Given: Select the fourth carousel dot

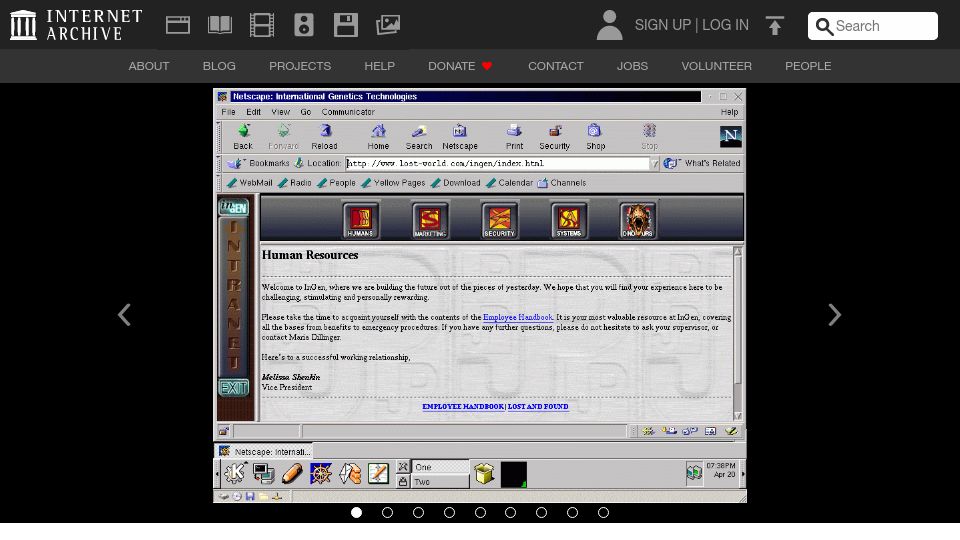Looking at the screenshot, I should 449,512.
